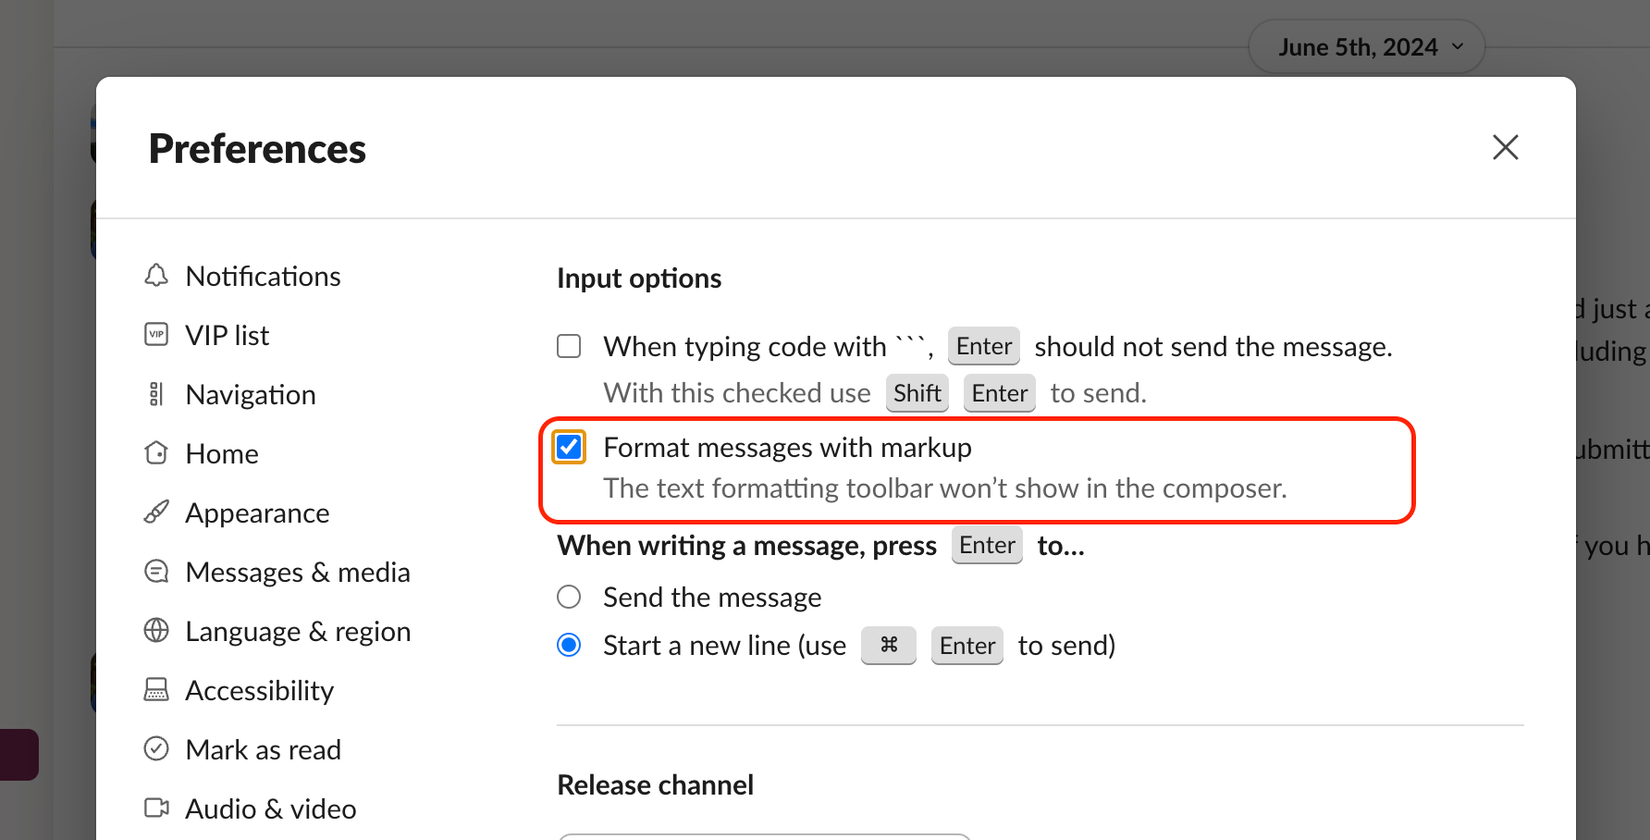Select Send the message radio option
Viewport: 1650px width, 840px height.
[x=569, y=597]
